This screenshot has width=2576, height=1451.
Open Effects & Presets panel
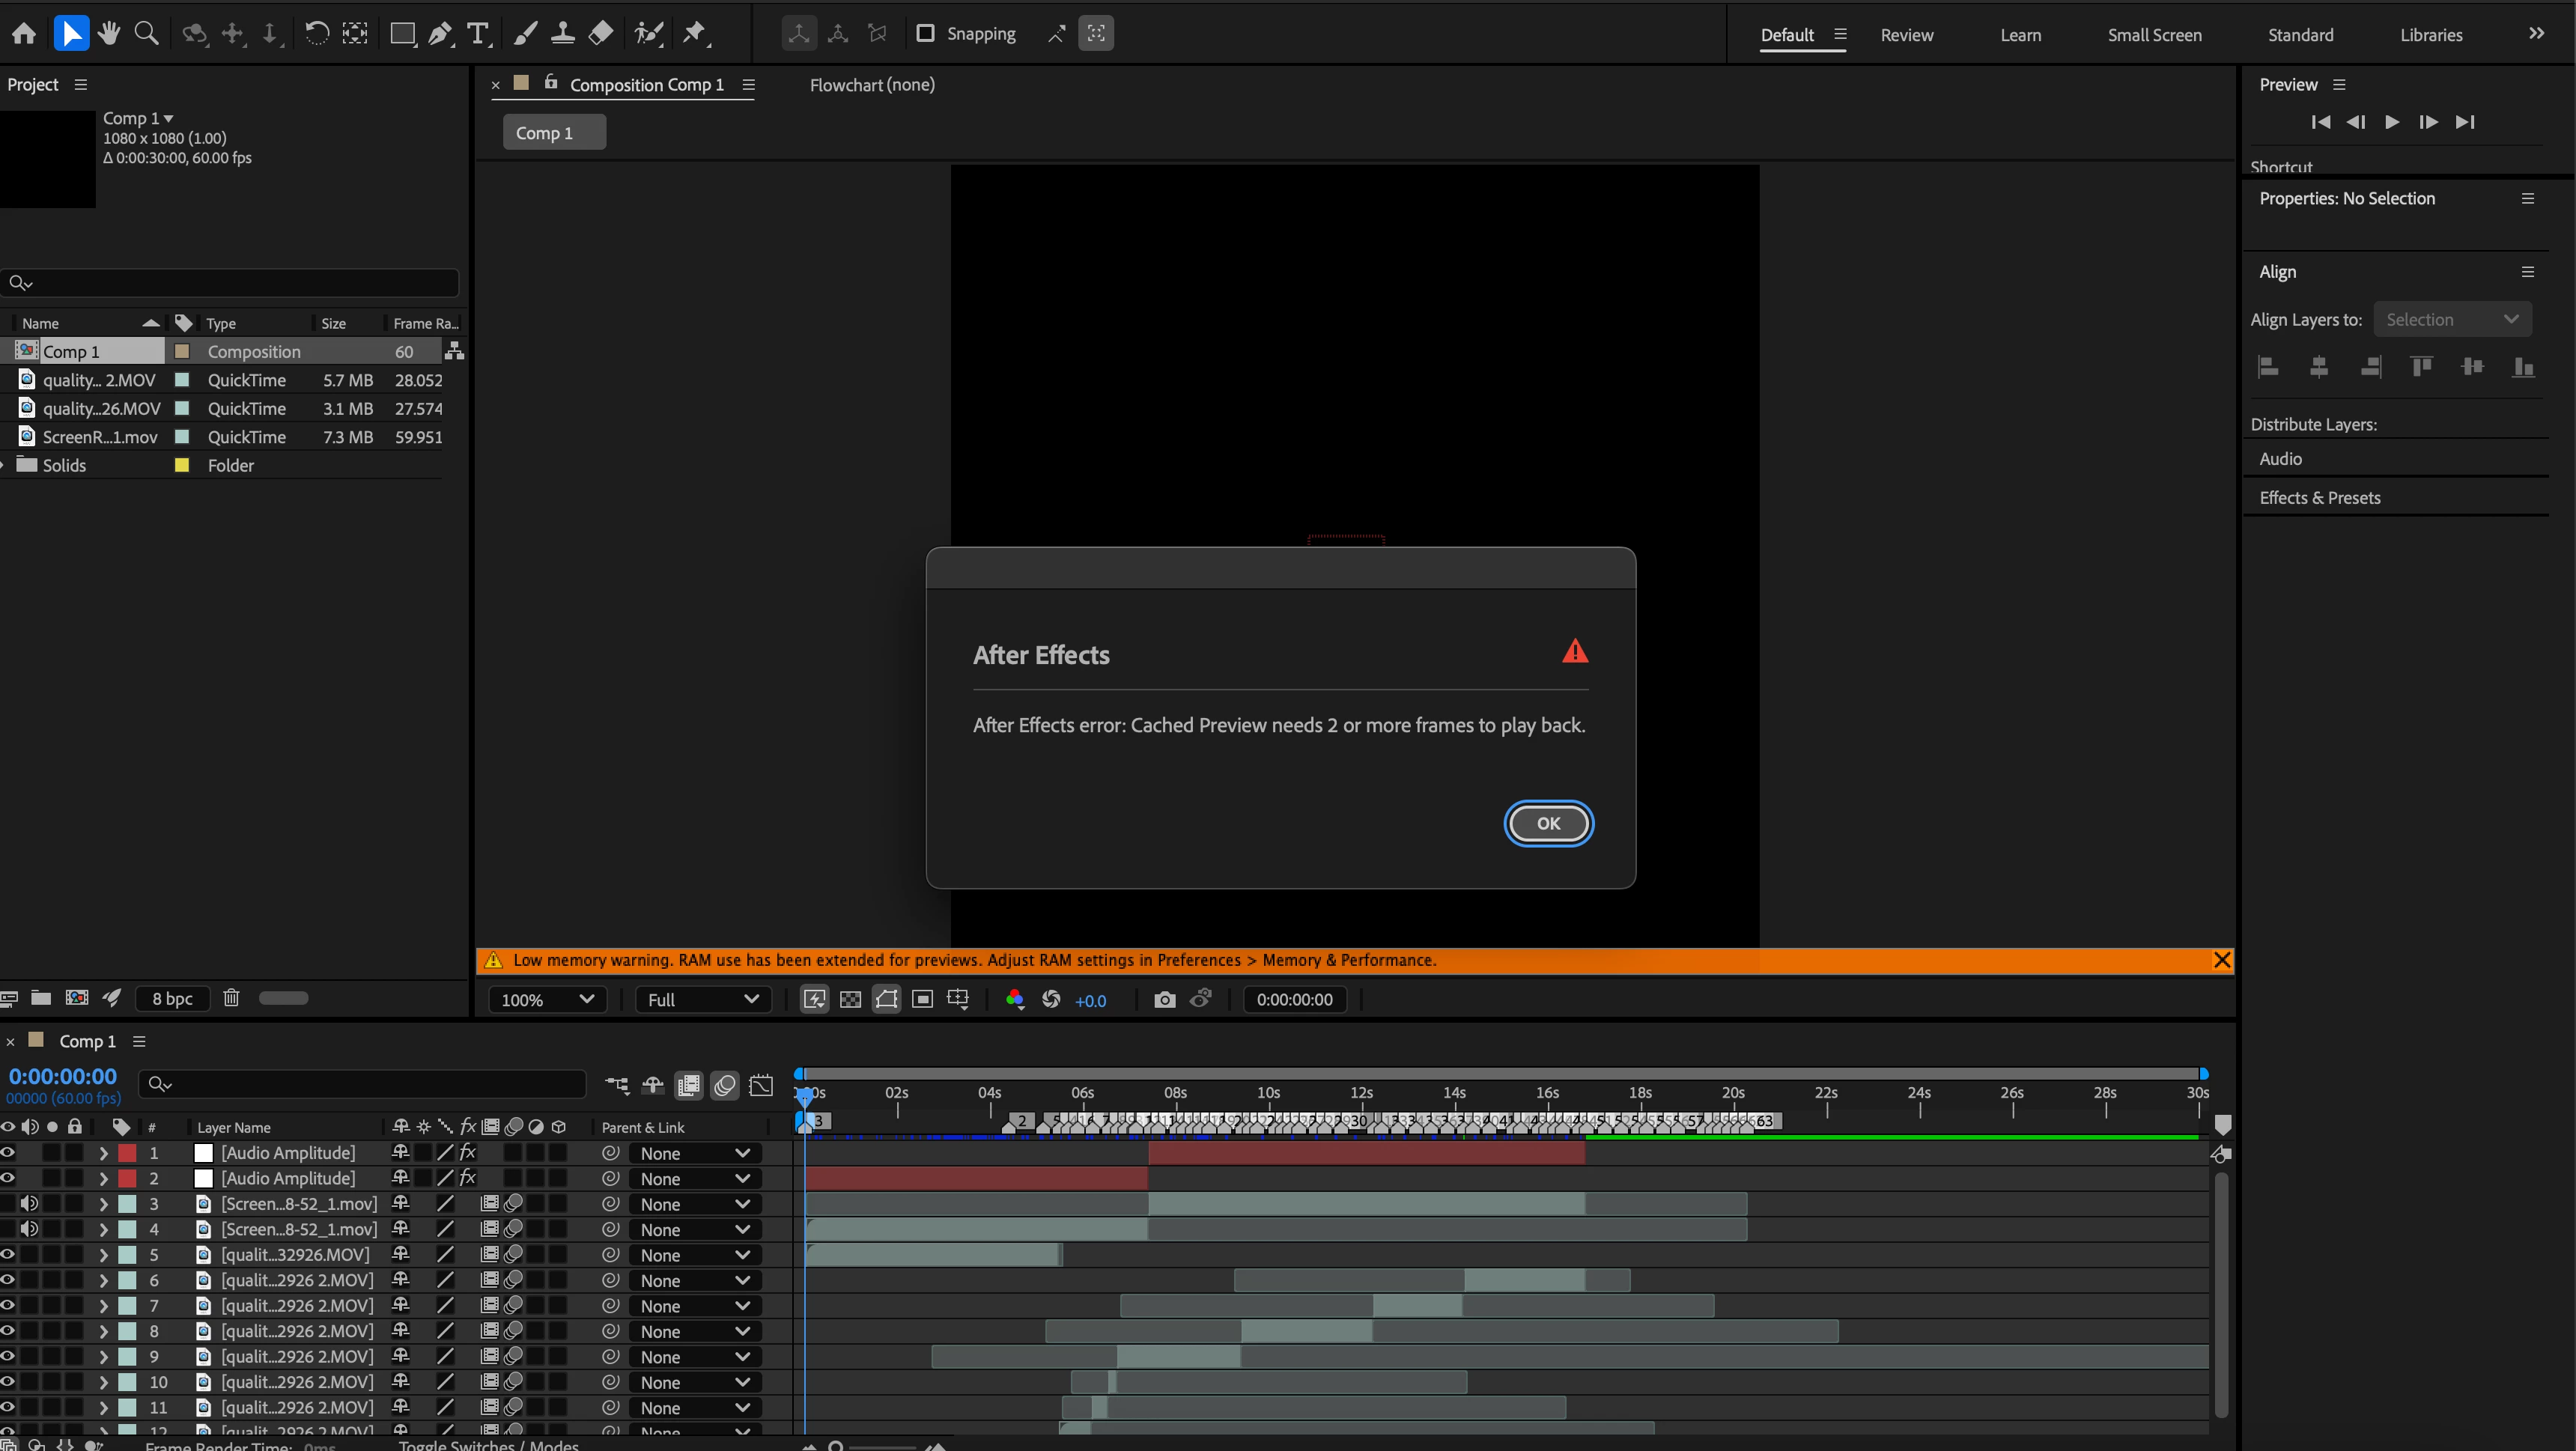2320,497
